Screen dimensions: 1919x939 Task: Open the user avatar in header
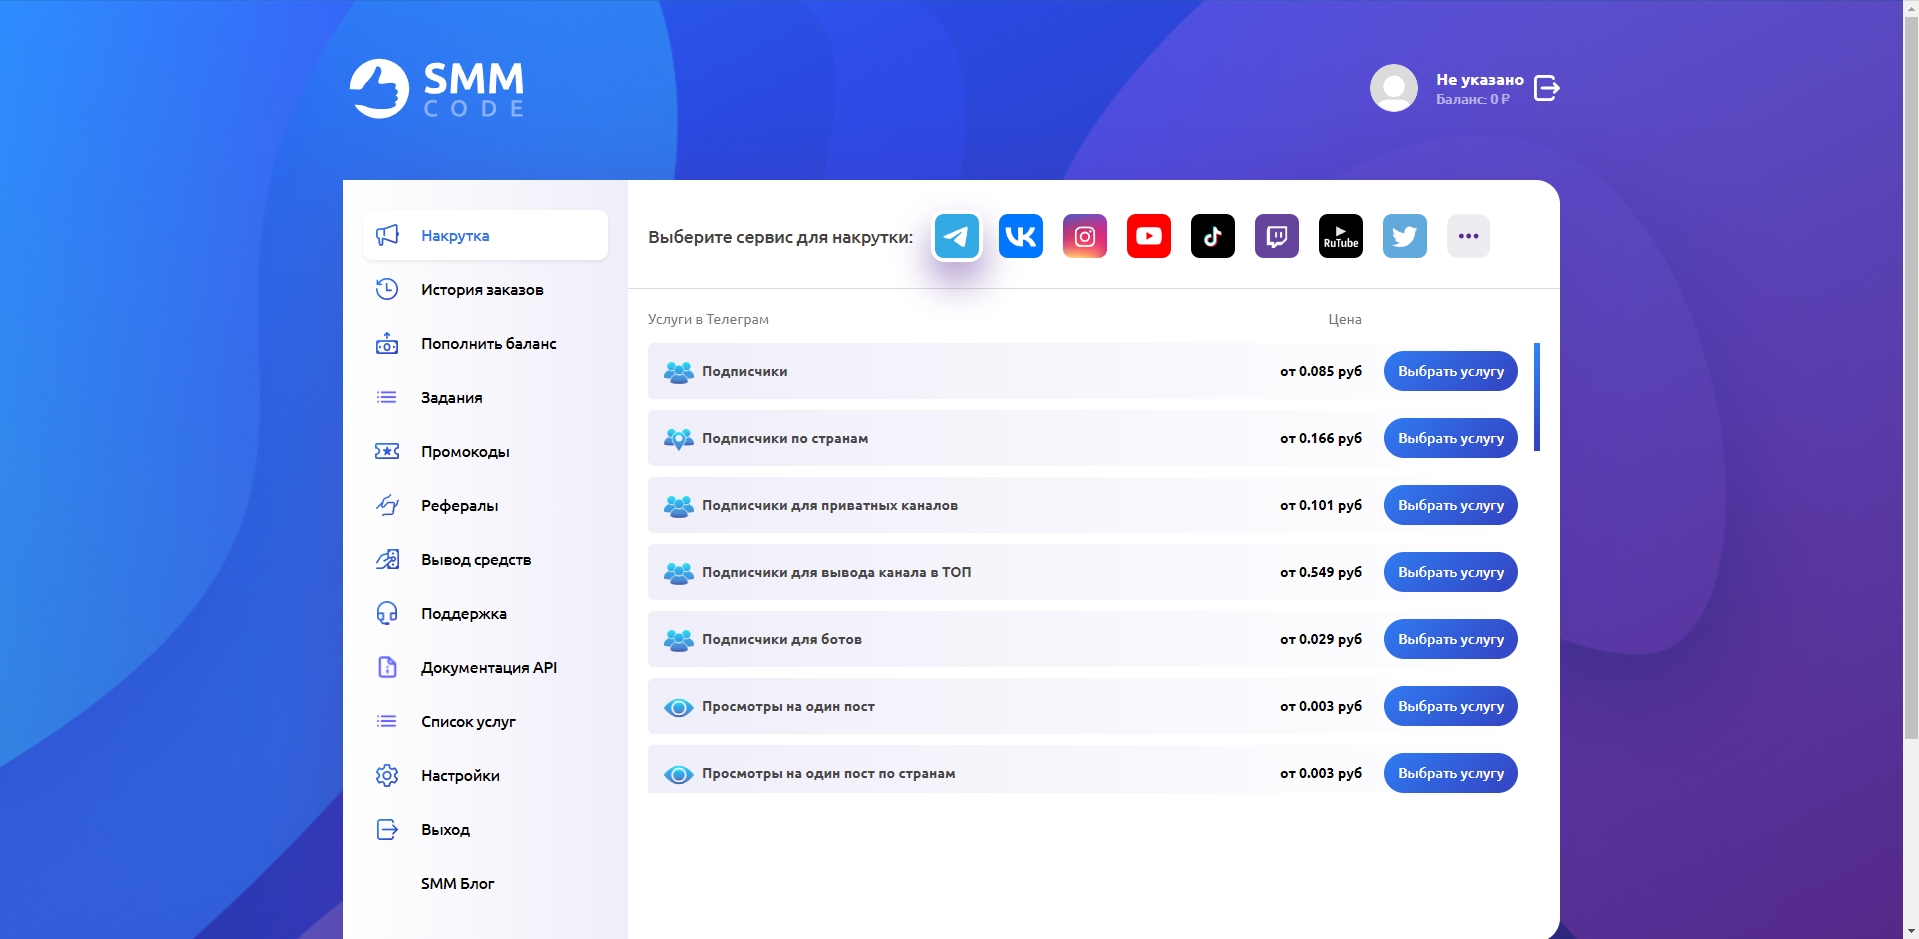pos(1394,88)
